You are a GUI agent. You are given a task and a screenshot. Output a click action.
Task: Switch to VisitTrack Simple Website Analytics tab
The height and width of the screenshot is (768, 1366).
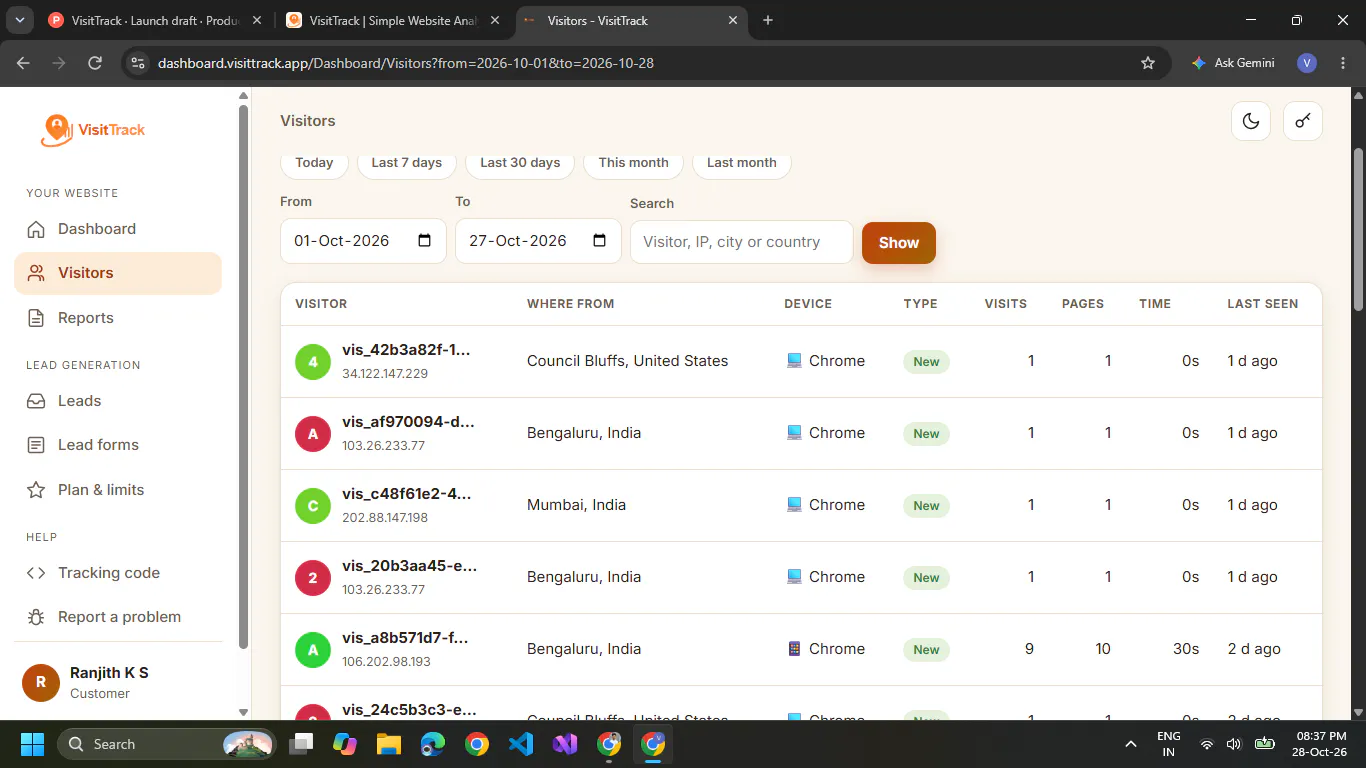click(x=394, y=20)
